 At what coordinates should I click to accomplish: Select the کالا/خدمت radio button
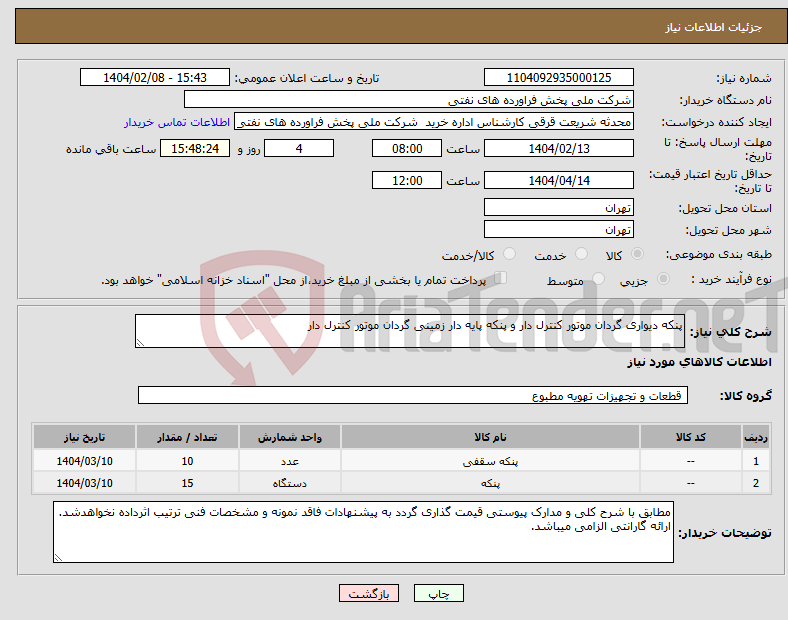pos(510,254)
